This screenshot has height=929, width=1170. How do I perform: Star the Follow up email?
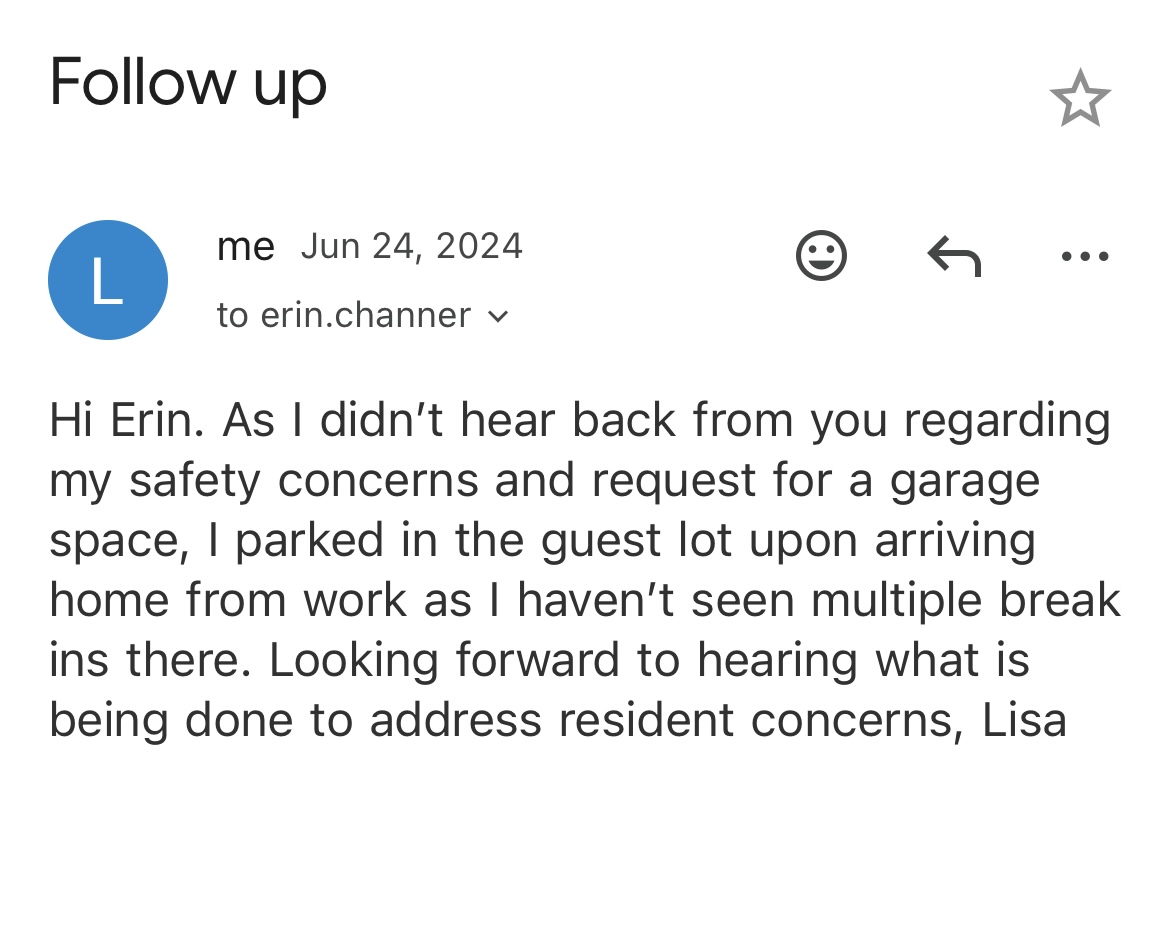pyautogui.click(x=1080, y=98)
